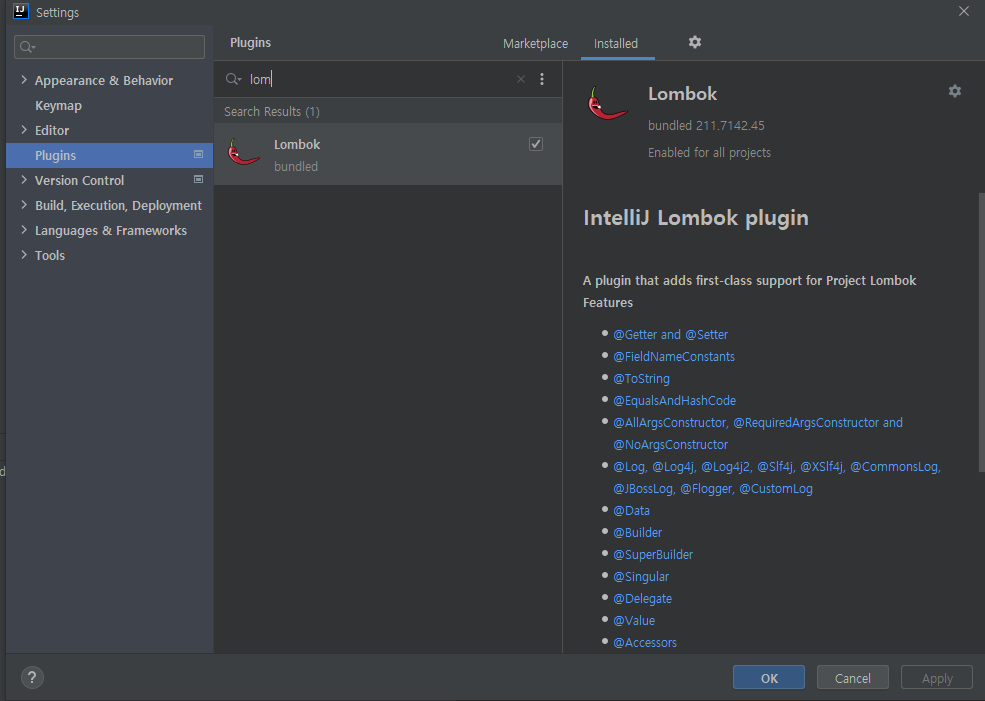
Task: Open the plugins gear menu beside Installed tab
Action: (694, 42)
